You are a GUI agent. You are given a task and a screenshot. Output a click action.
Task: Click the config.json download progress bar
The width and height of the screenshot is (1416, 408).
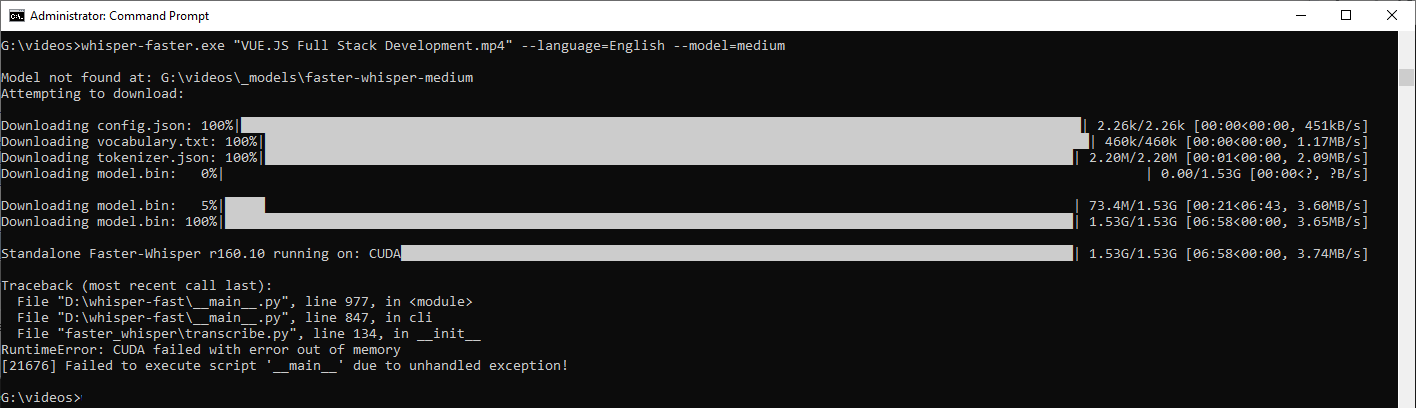point(661,126)
